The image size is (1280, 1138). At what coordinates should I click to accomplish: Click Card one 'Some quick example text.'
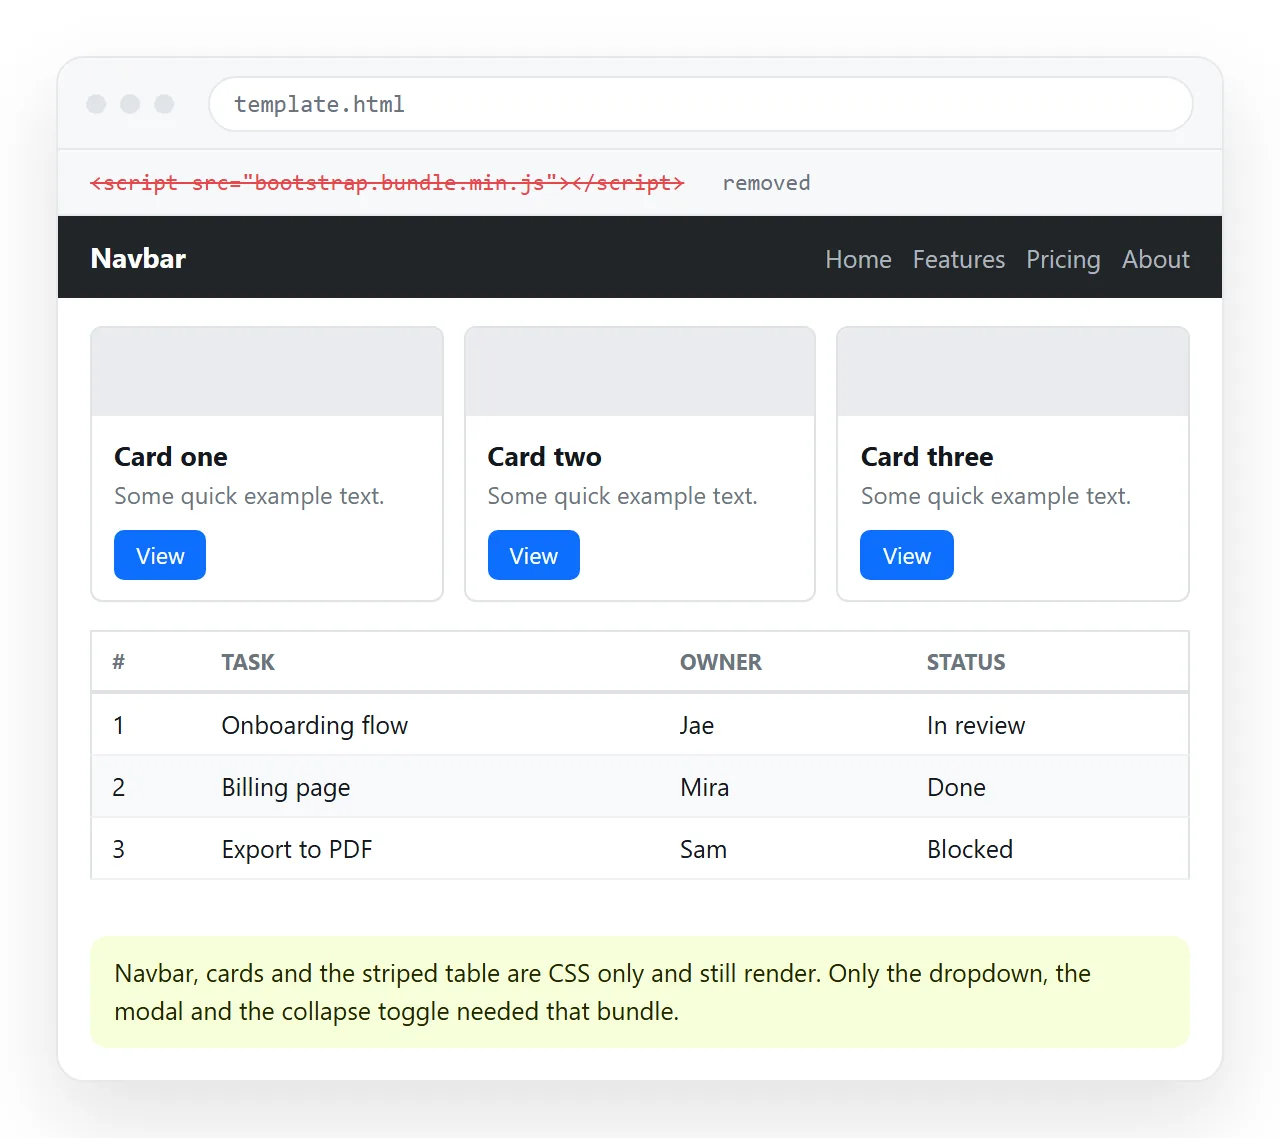(x=249, y=496)
